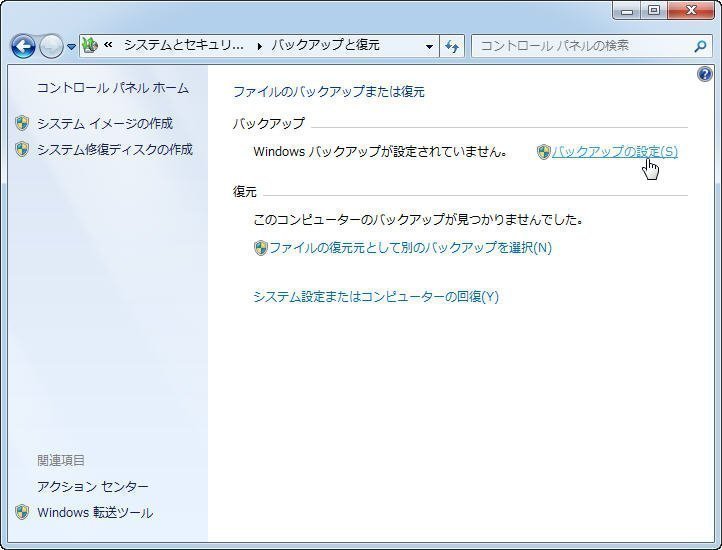Minimize the window
722x550 pixels.
(x=627, y=11)
